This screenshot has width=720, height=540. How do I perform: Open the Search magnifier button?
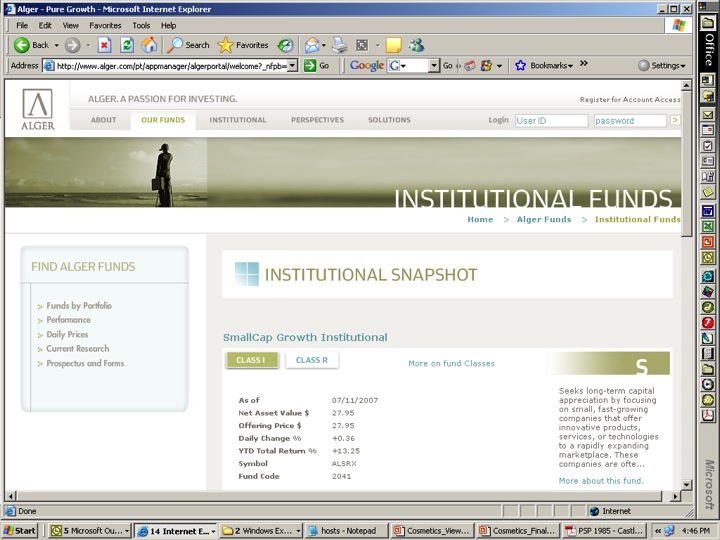[188, 45]
